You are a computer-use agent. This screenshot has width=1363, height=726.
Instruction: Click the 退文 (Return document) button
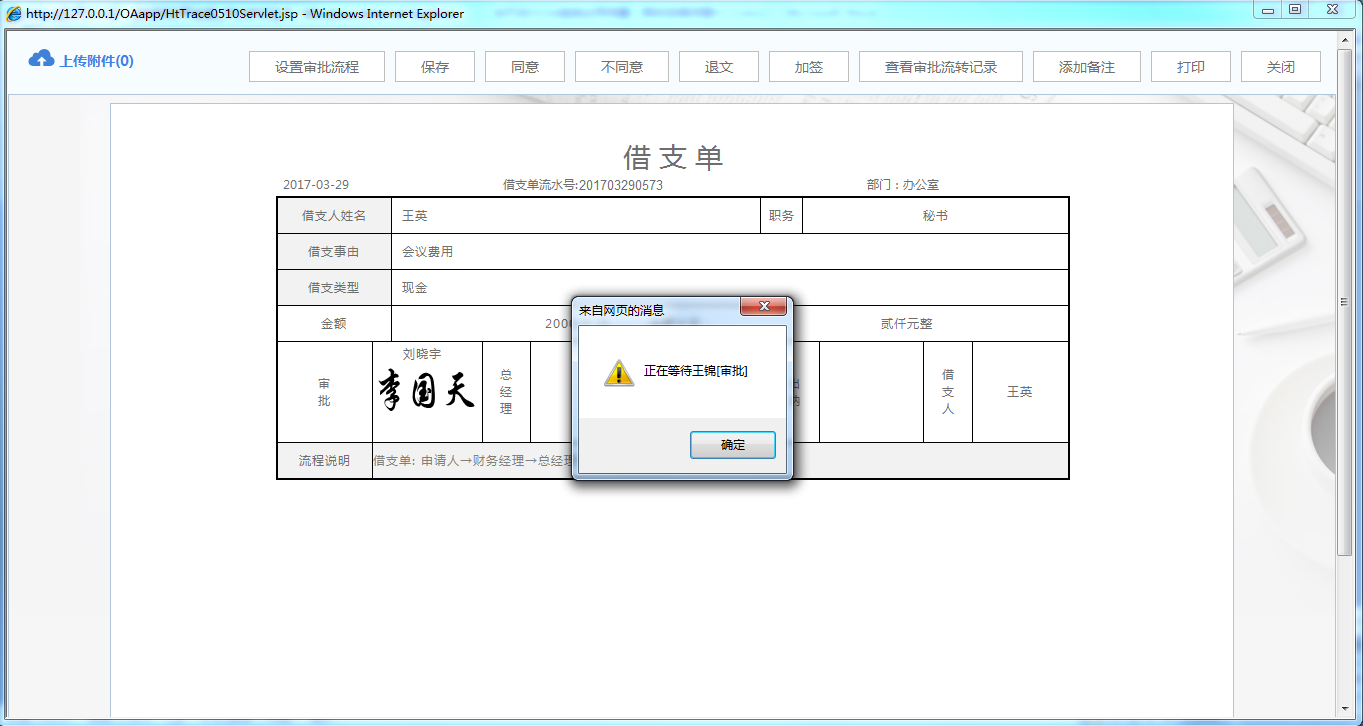(718, 66)
